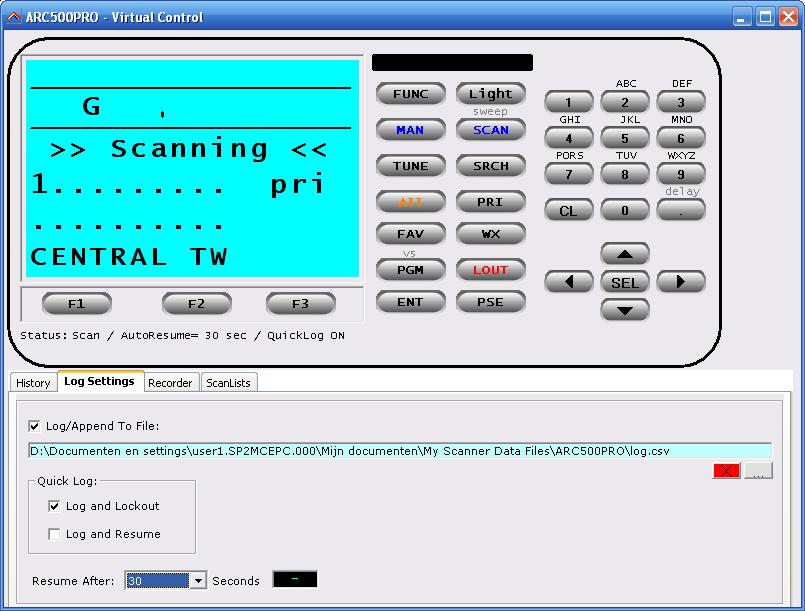This screenshot has height=611, width=805.
Task: Lock out channel with LOUT key
Action: point(490,270)
